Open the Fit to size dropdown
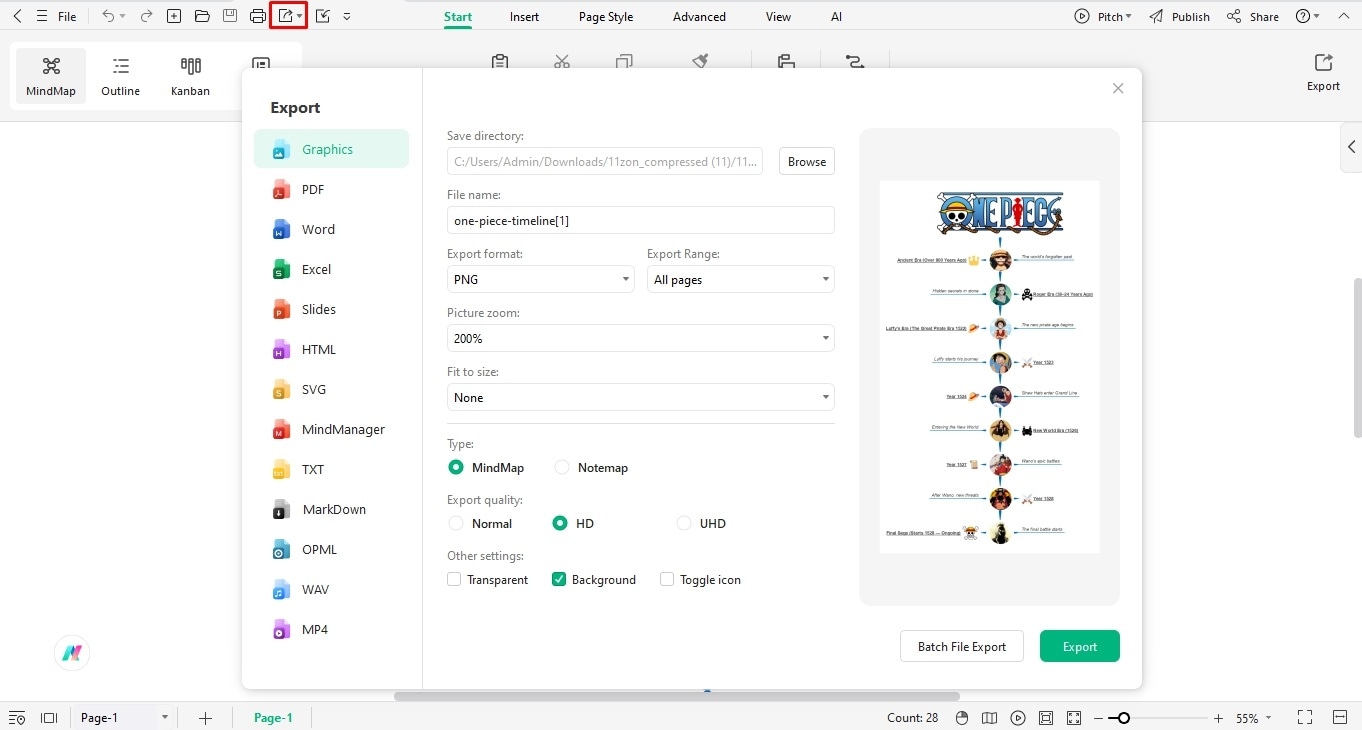The height and width of the screenshot is (730, 1362). tap(640, 397)
